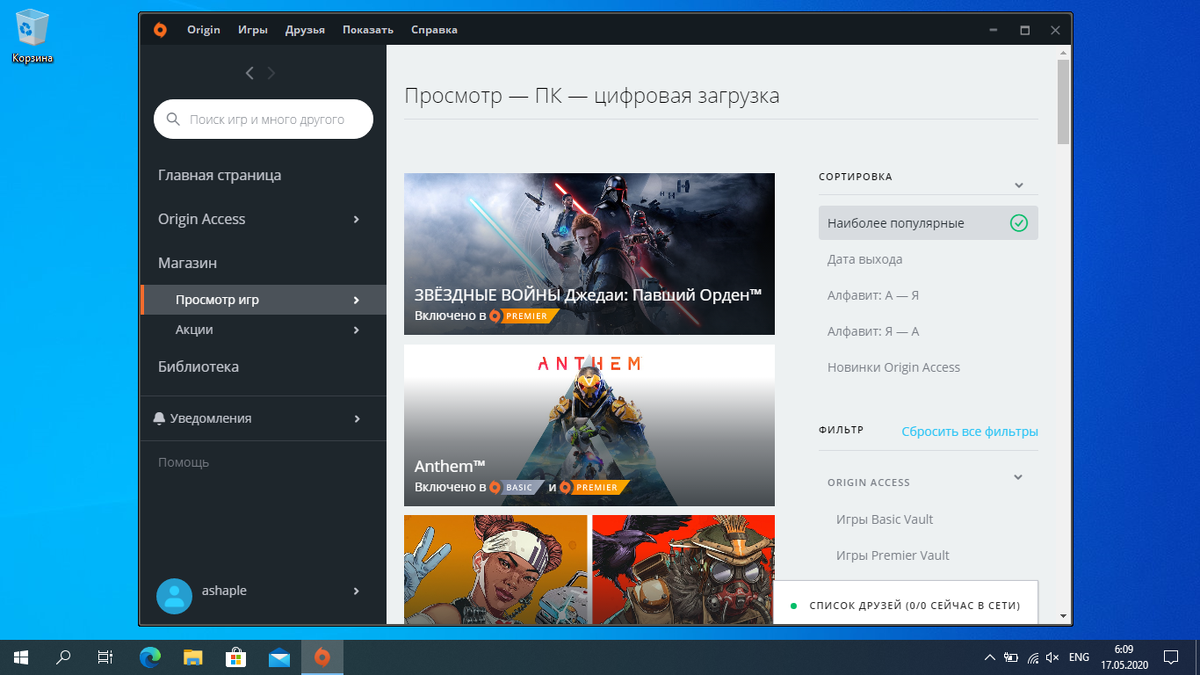1200x675 pixels.
Task: Collapse the Сортировка section chevron
Action: [x=1018, y=185]
